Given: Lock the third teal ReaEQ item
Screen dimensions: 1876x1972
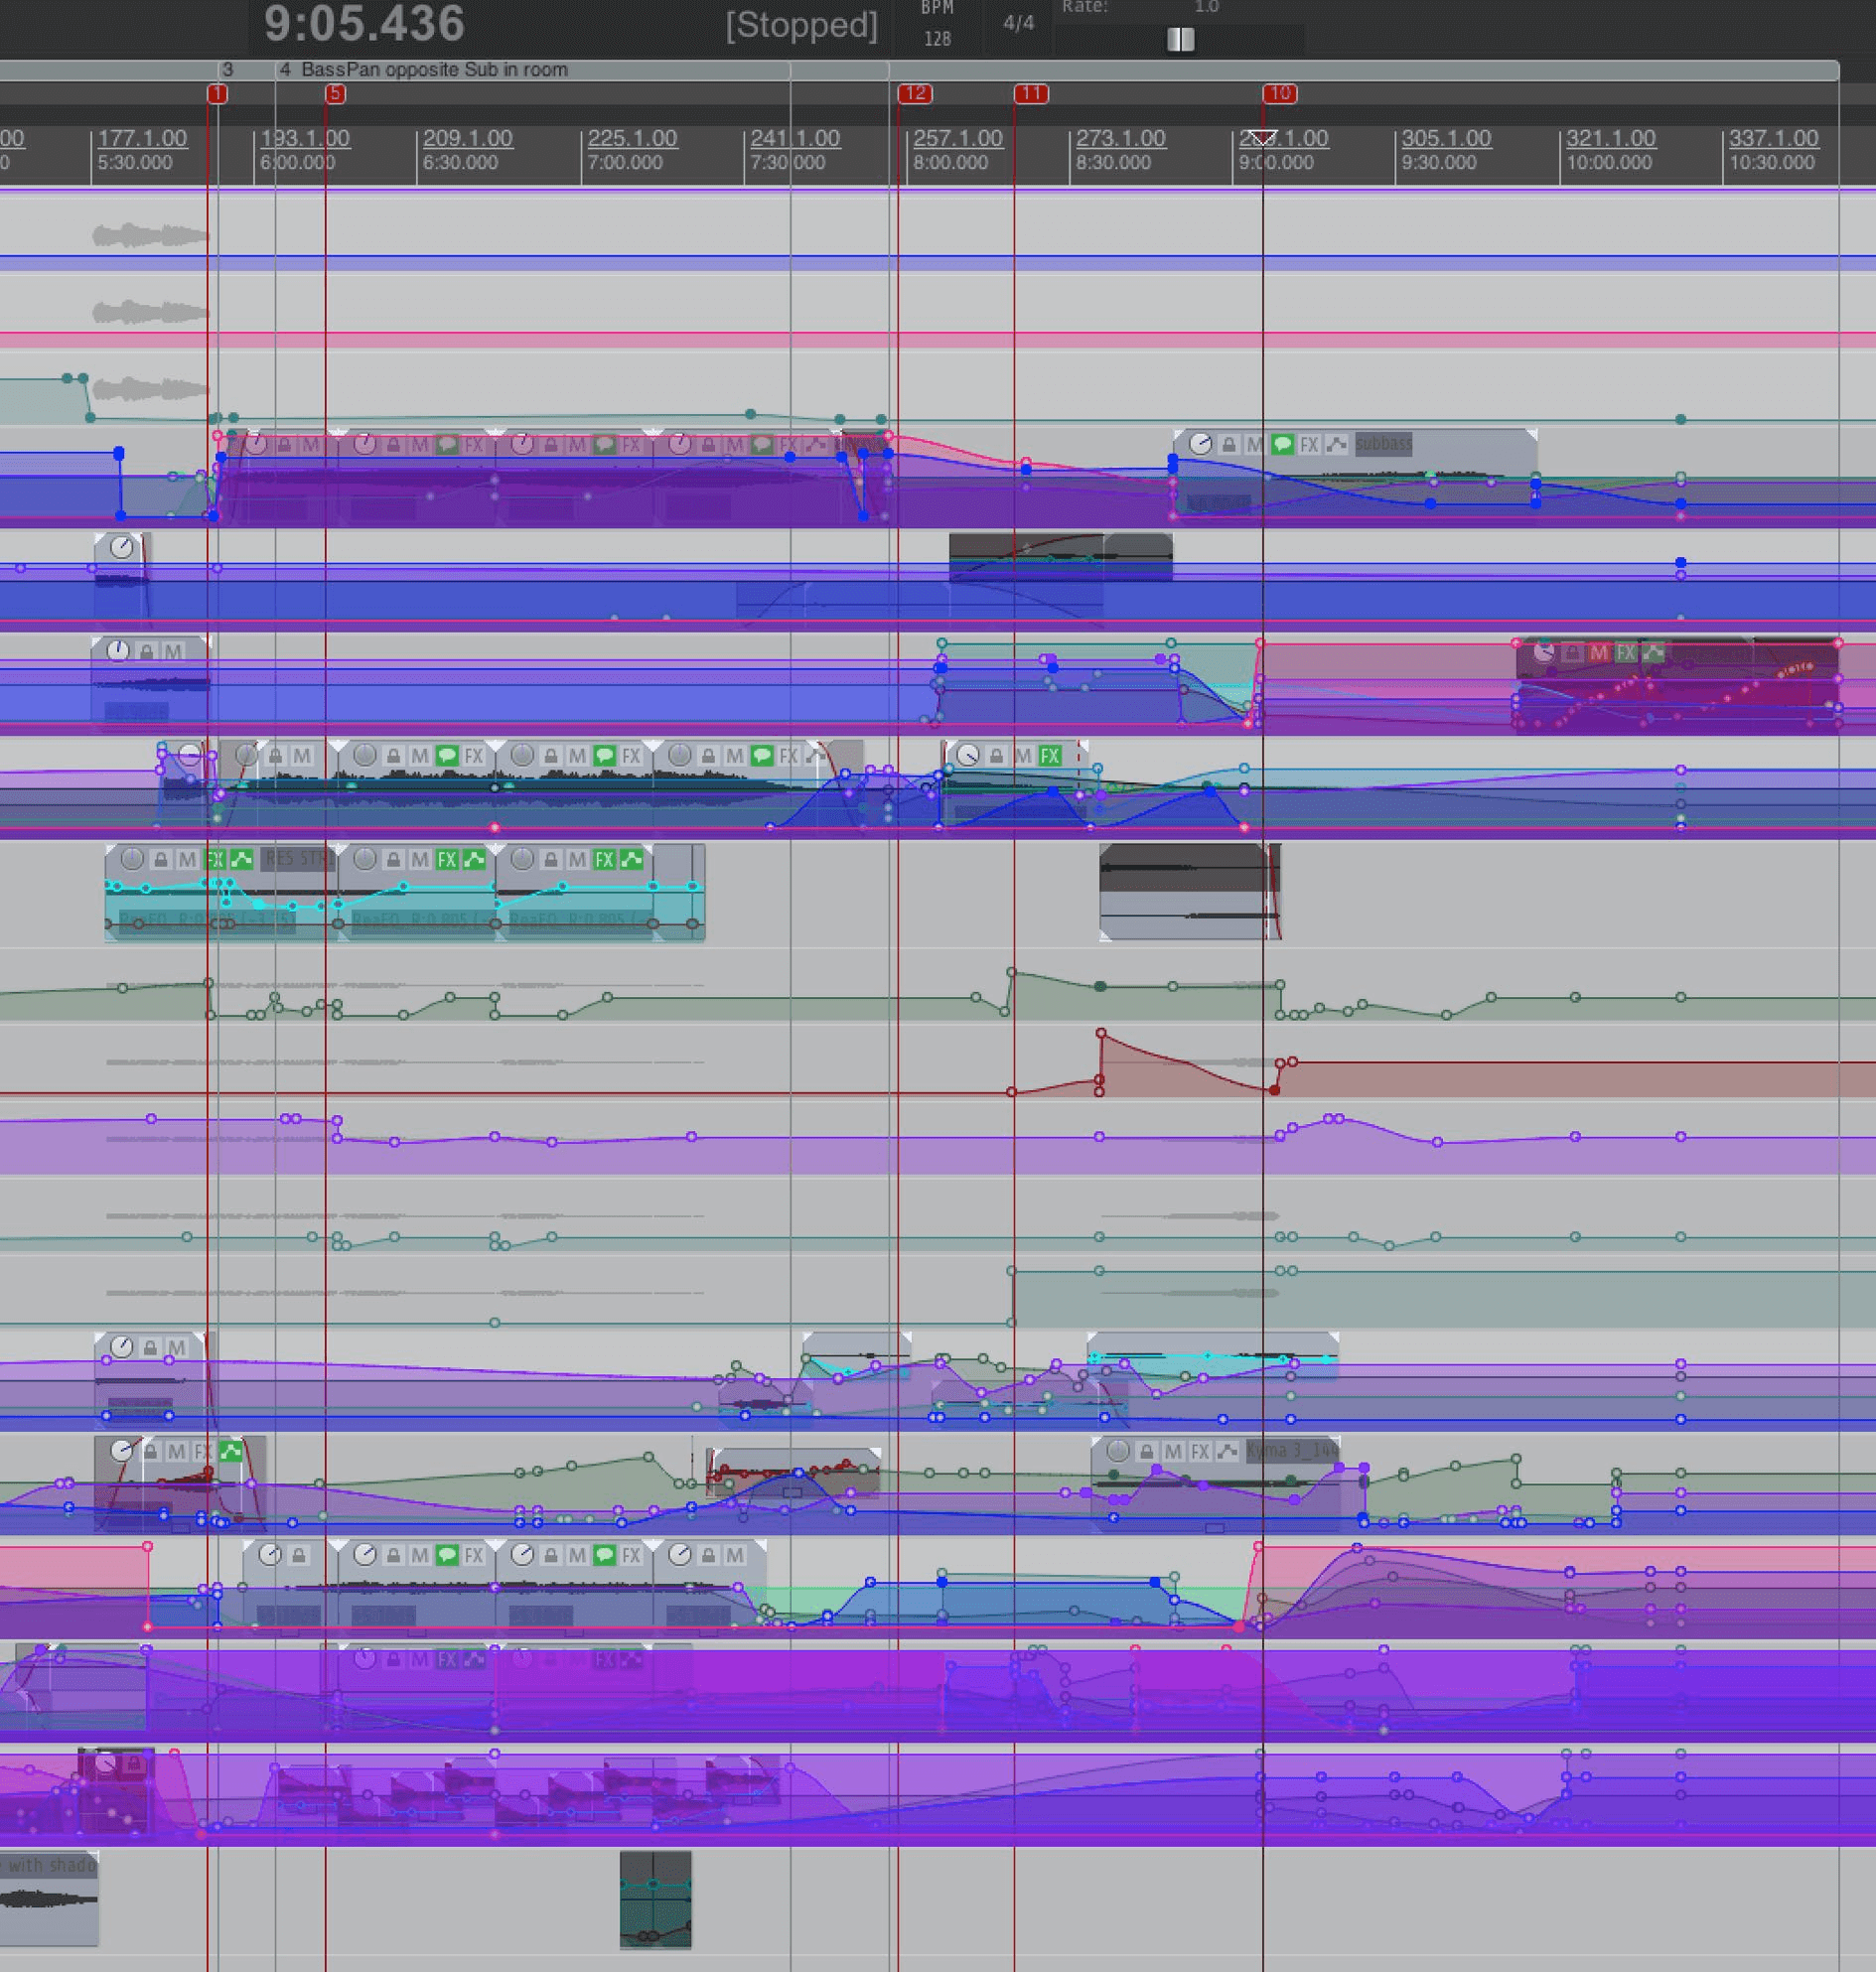Looking at the screenshot, I should [x=551, y=859].
